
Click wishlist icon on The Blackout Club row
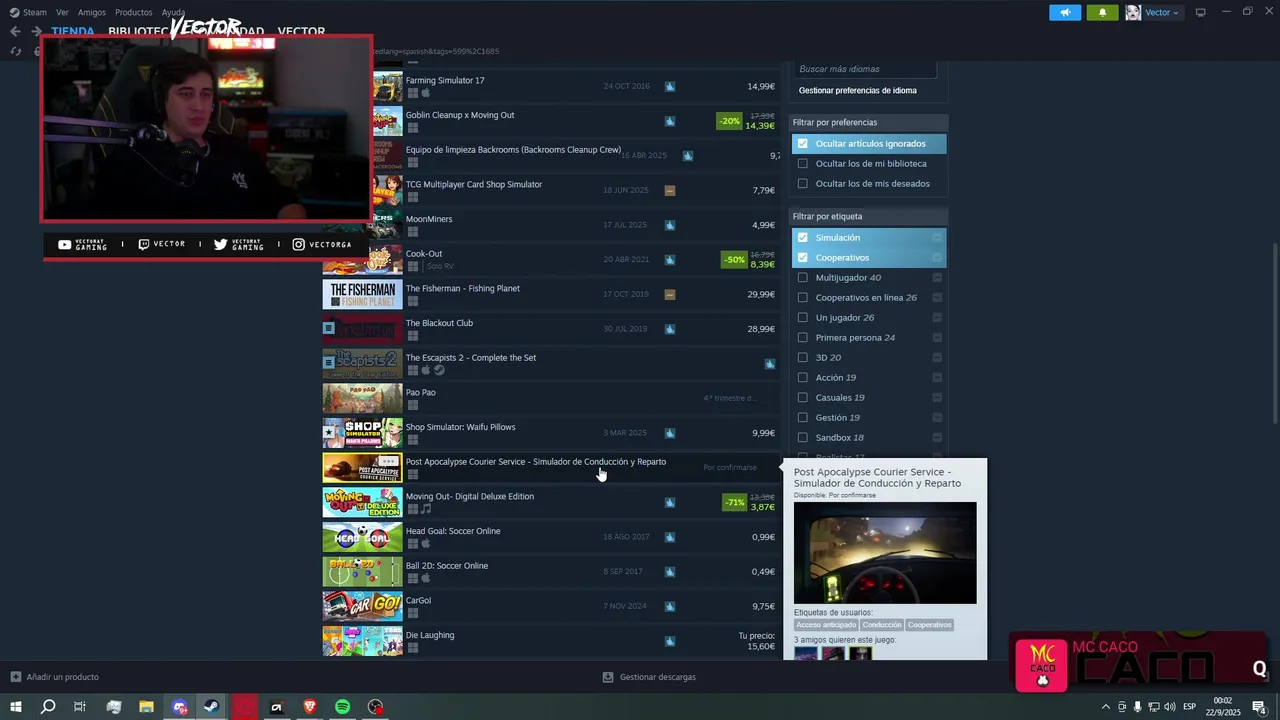670,329
